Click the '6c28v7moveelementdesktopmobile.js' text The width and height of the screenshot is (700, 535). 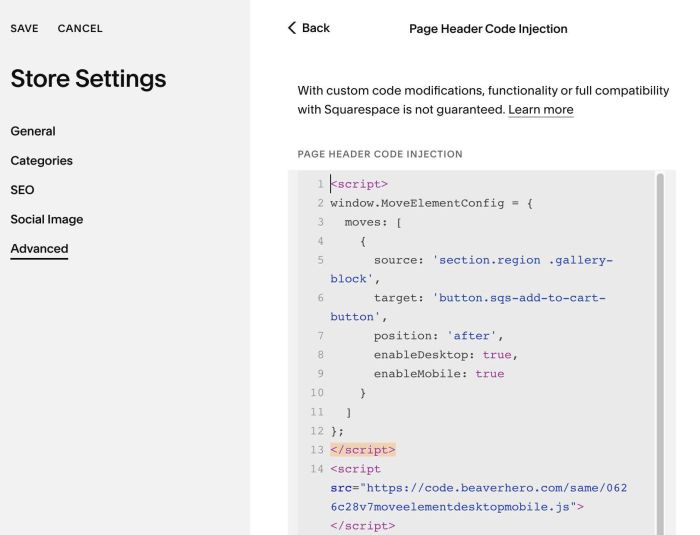pos(450,507)
